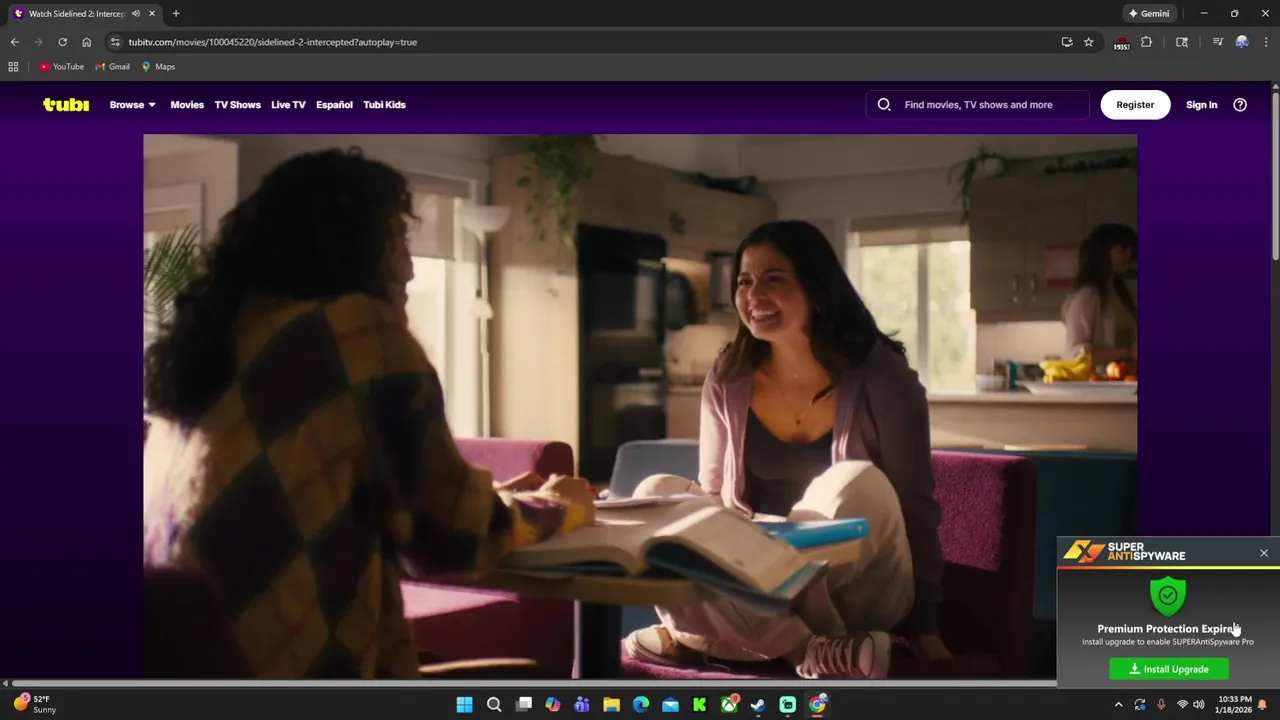Open Tubi Kids
This screenshot has height=720, width=1280.
384,104
